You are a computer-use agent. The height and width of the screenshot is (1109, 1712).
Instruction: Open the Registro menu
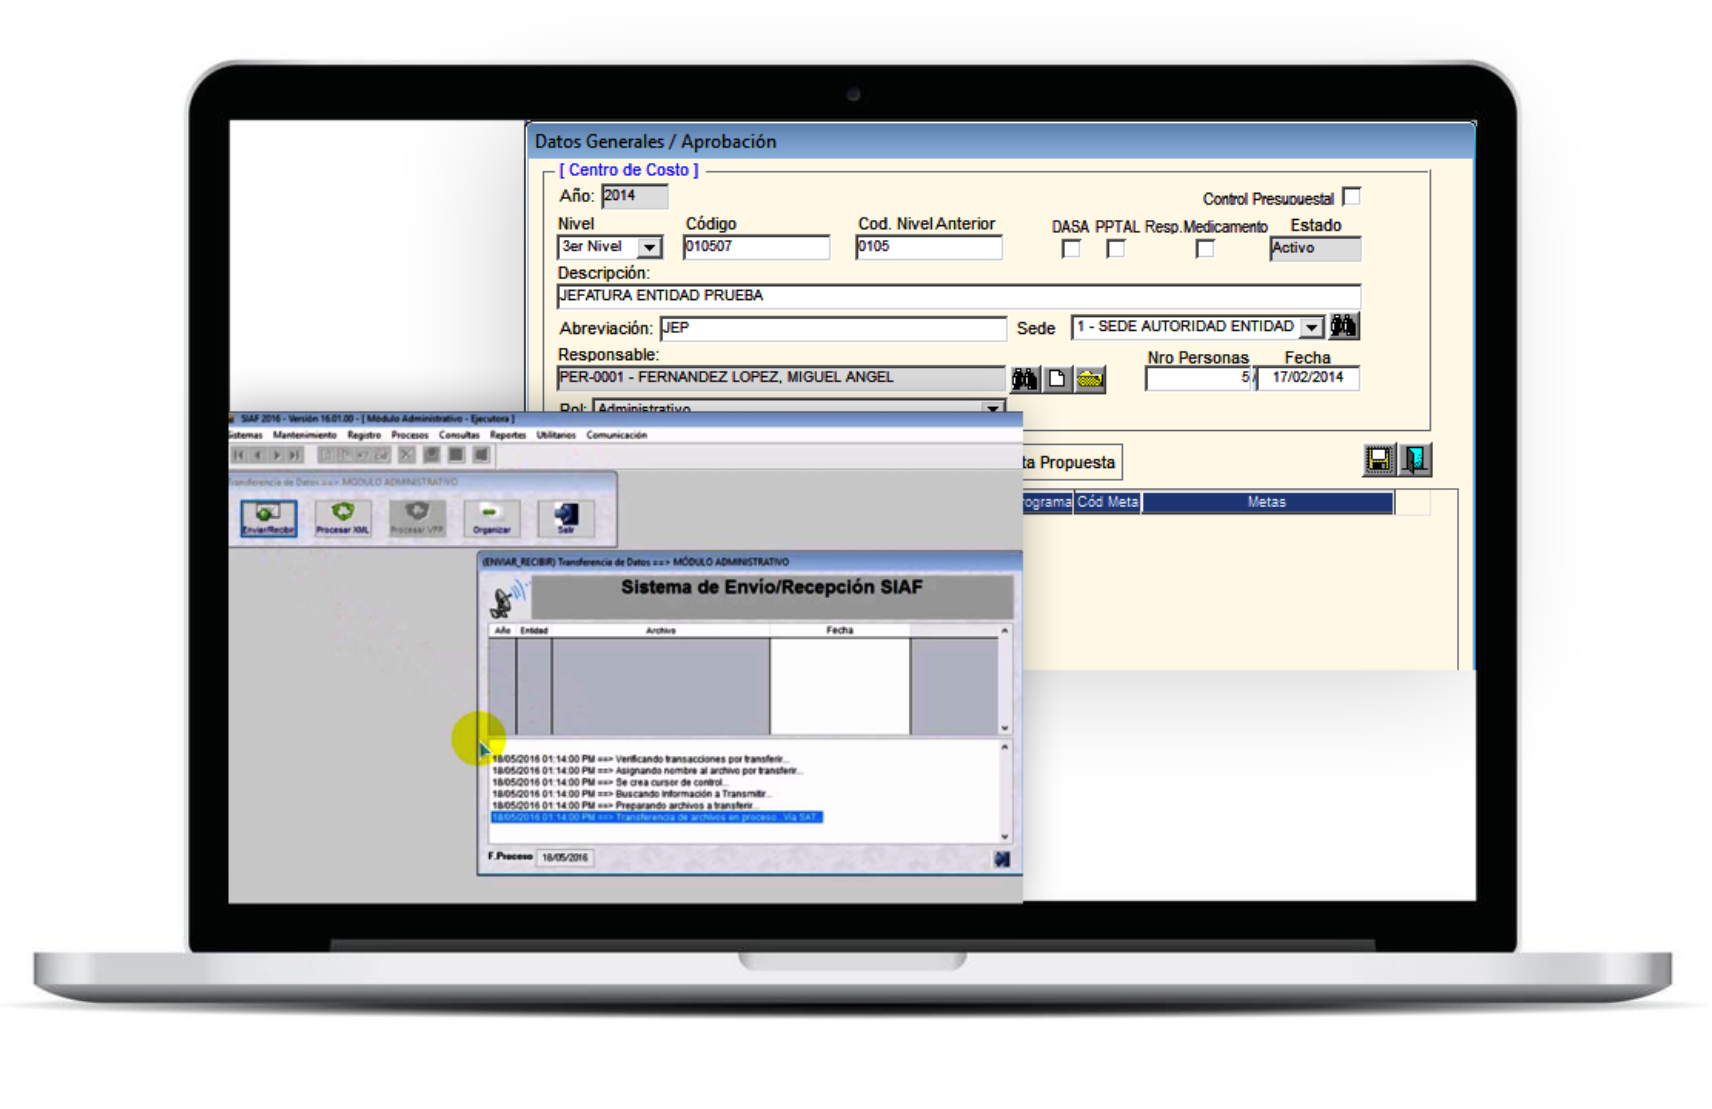[364, 435]
